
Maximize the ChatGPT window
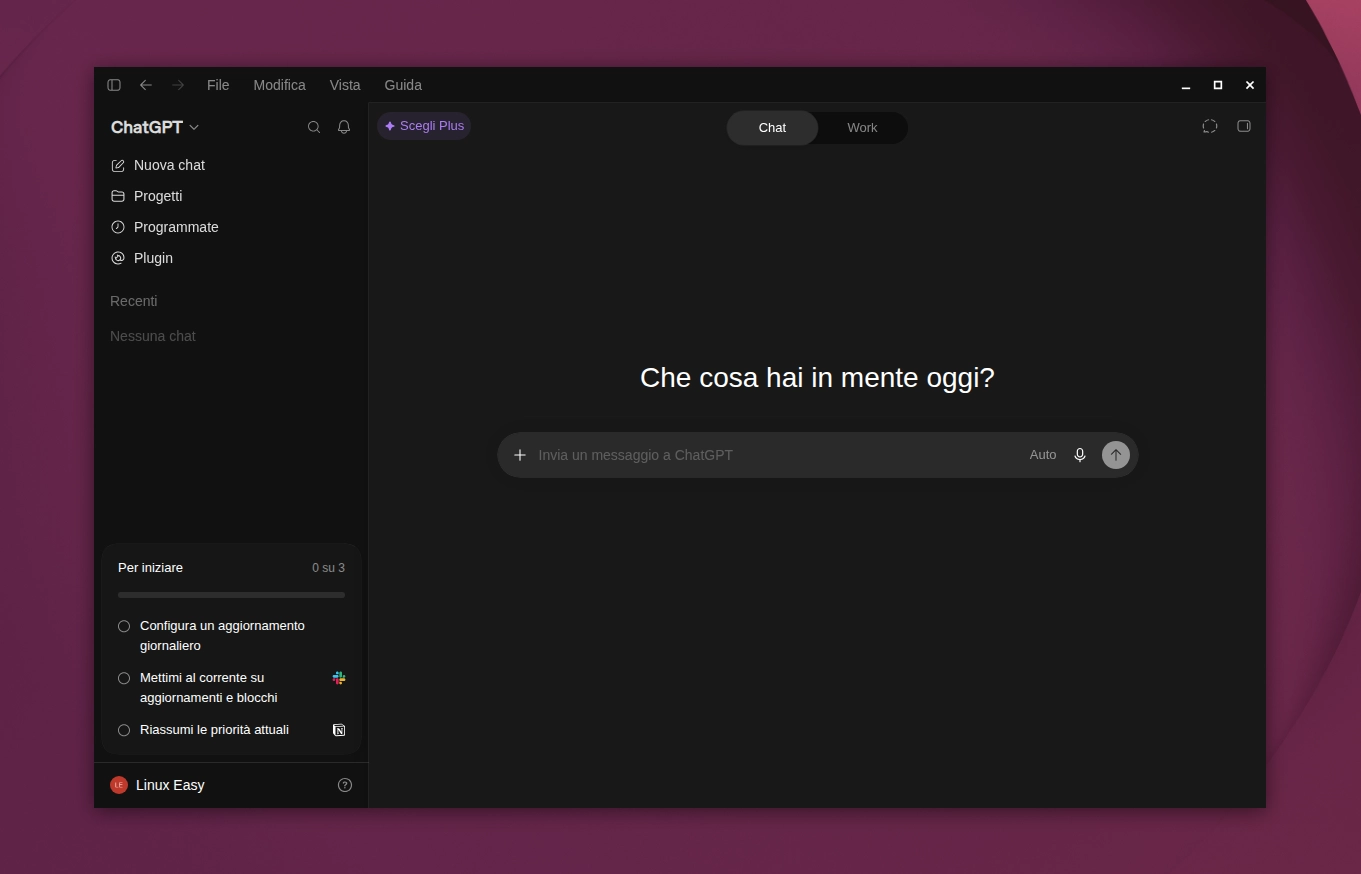click(x=1218, y=85)
